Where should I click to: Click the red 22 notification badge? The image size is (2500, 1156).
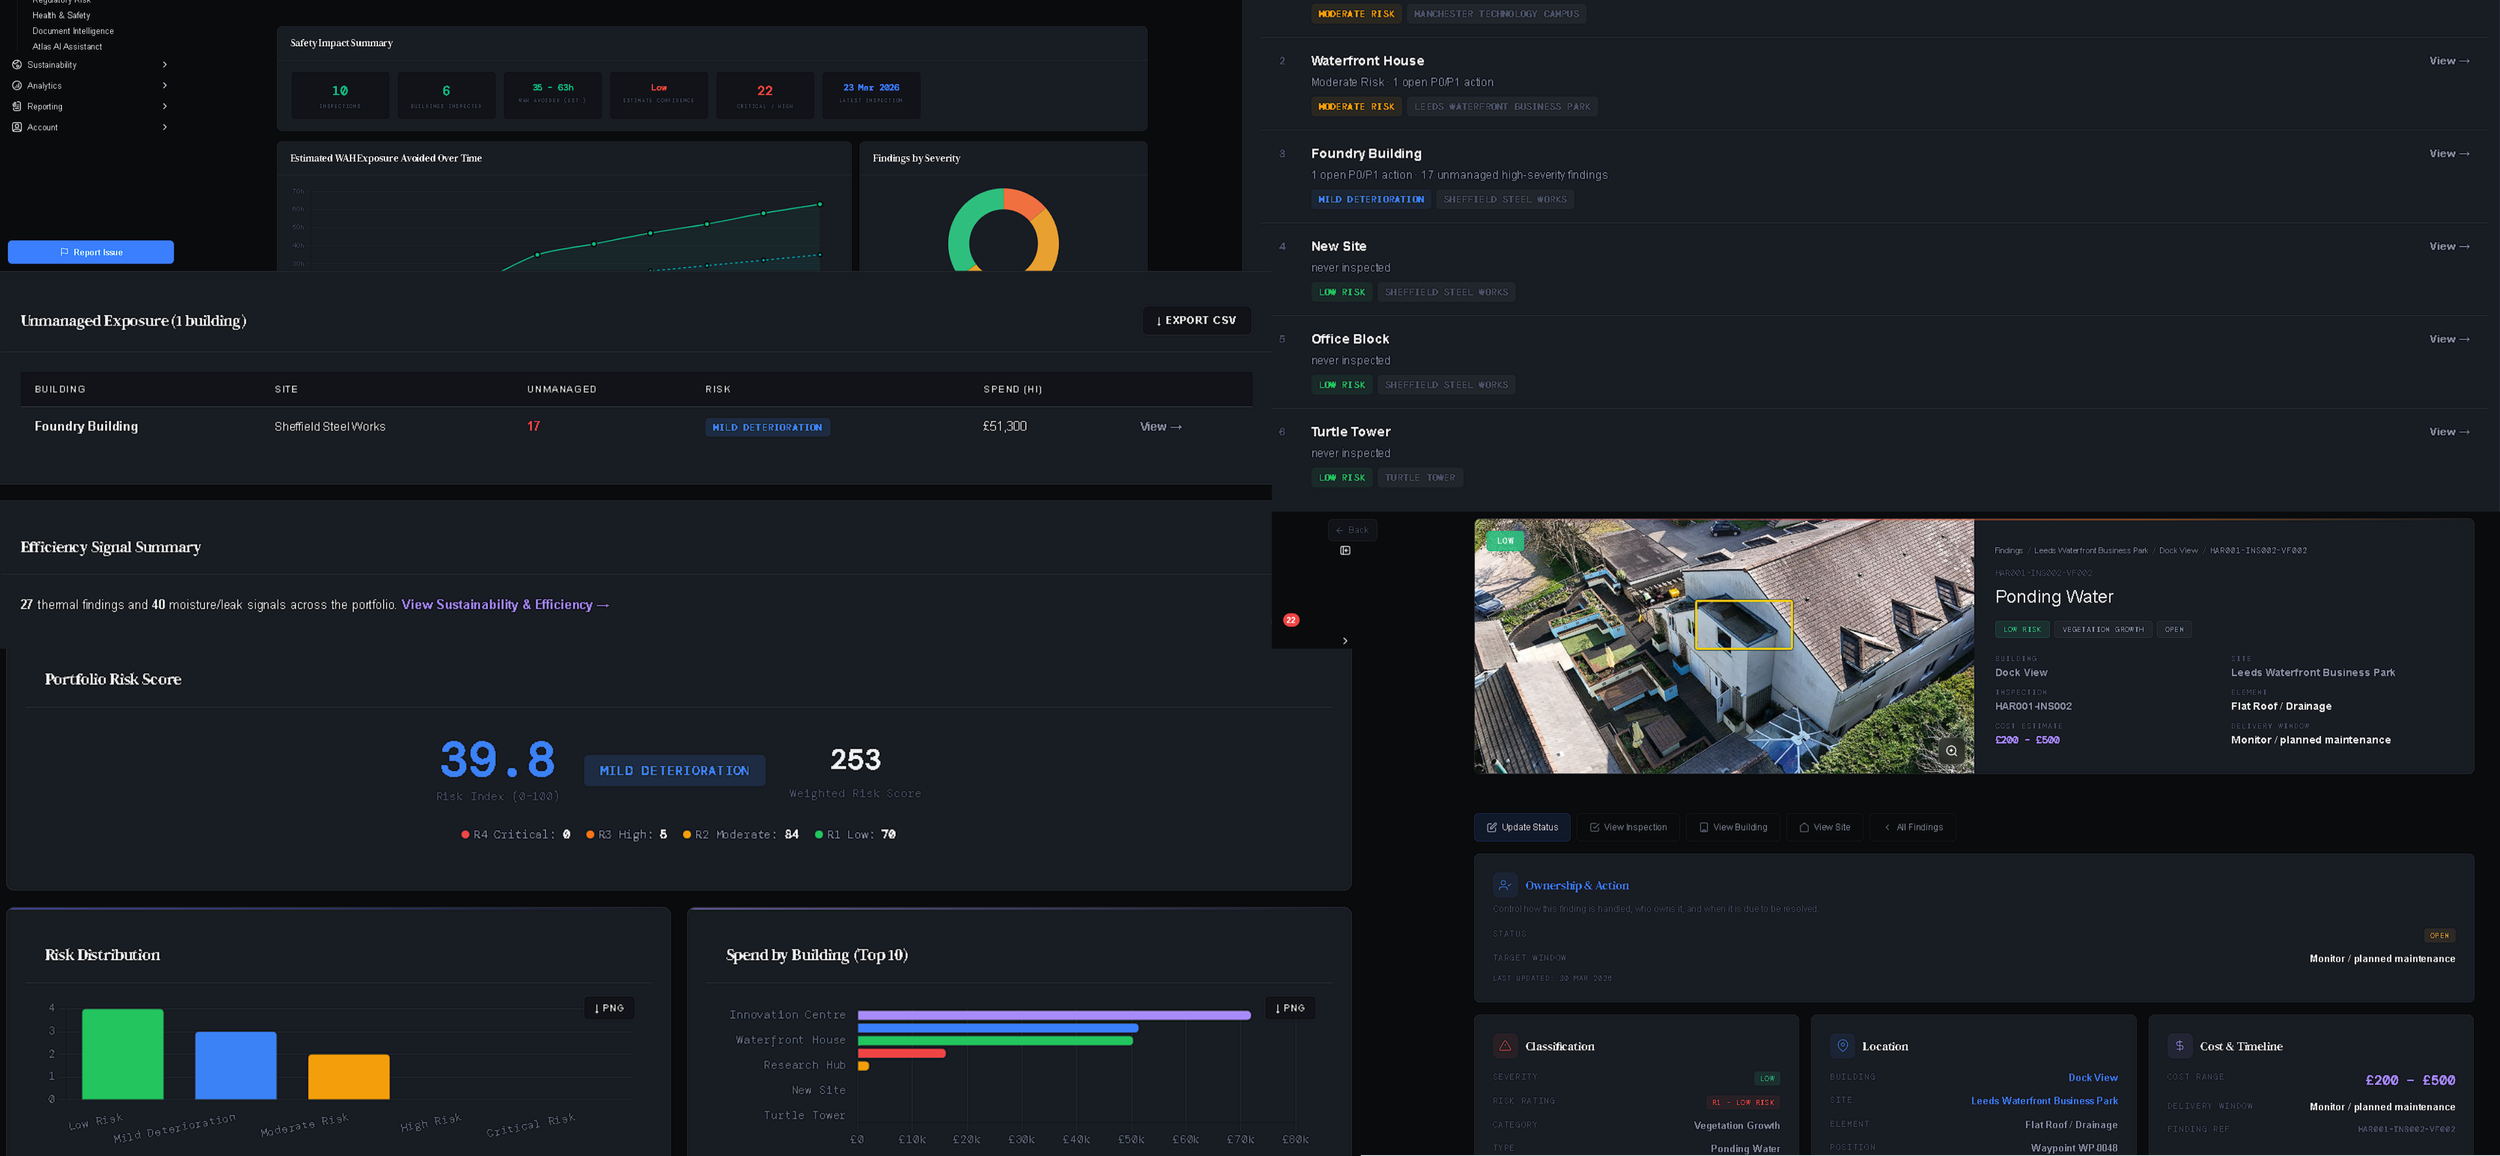(x=1291, y=620)
